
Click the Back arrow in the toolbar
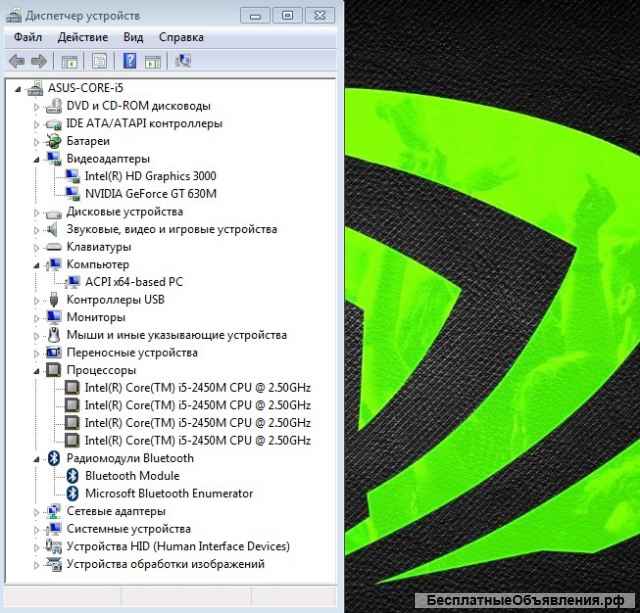tap(16, 61)
